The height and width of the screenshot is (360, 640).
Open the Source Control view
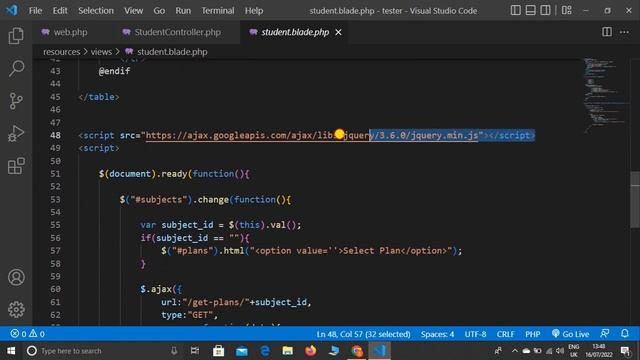[x=16, y=101]
